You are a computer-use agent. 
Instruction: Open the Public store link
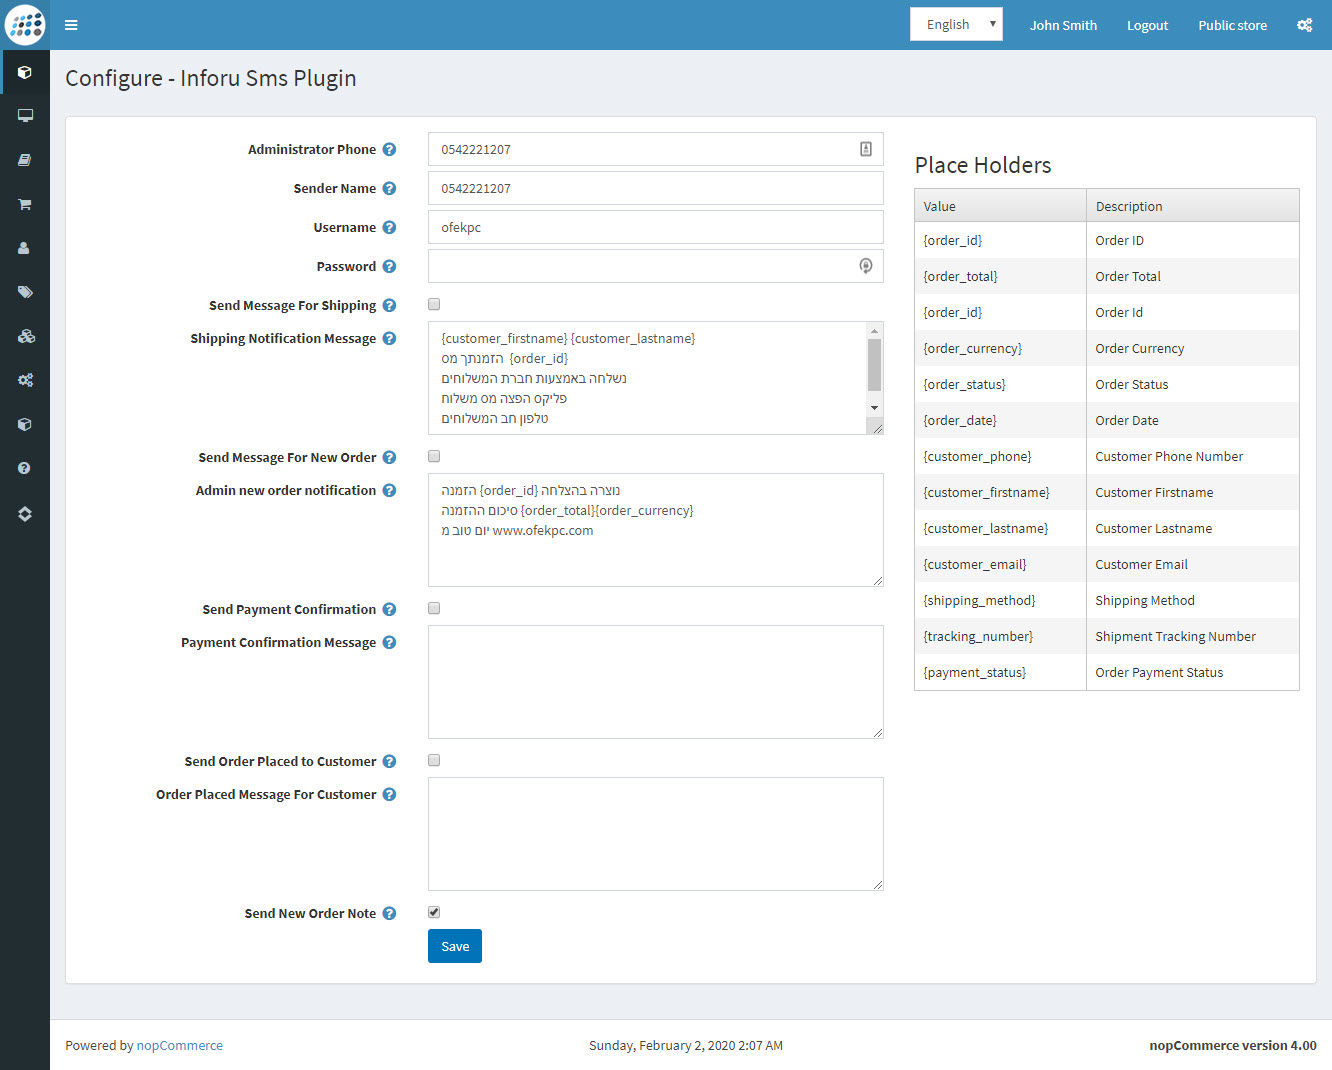[1232, 25]
